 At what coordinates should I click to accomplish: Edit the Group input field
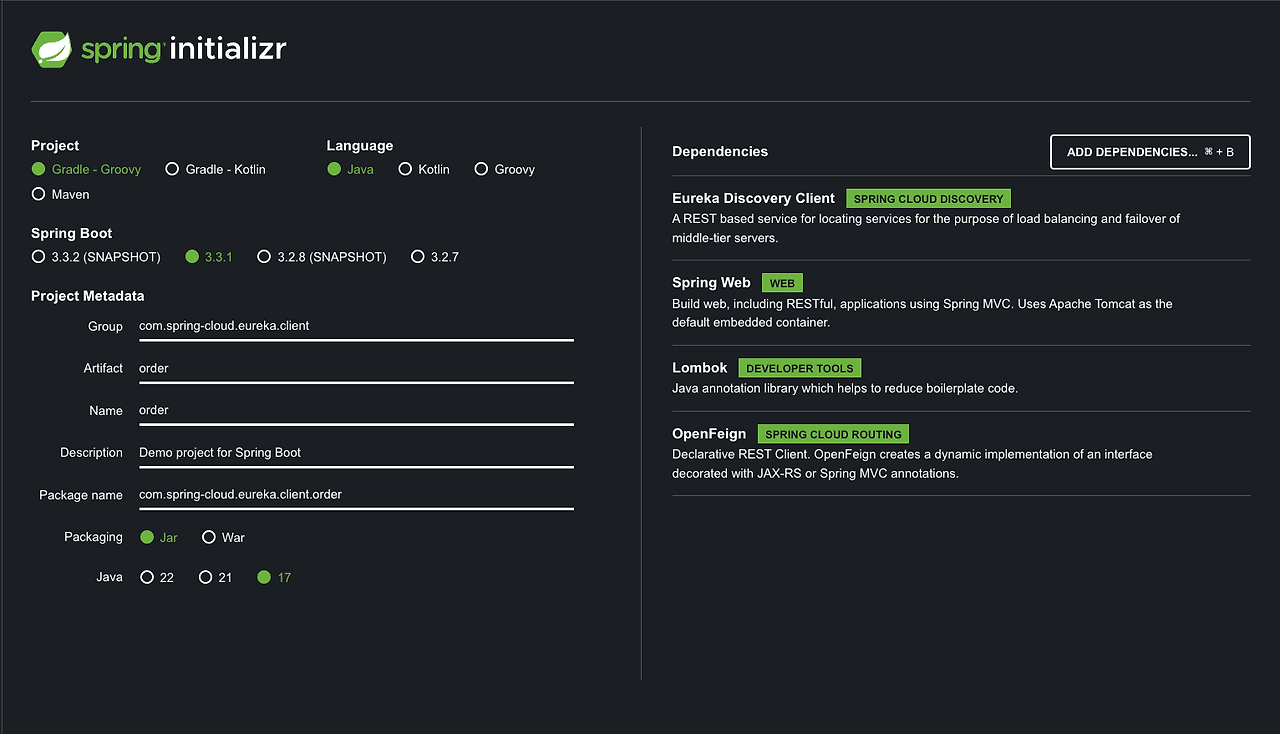[x=356, y=327]
